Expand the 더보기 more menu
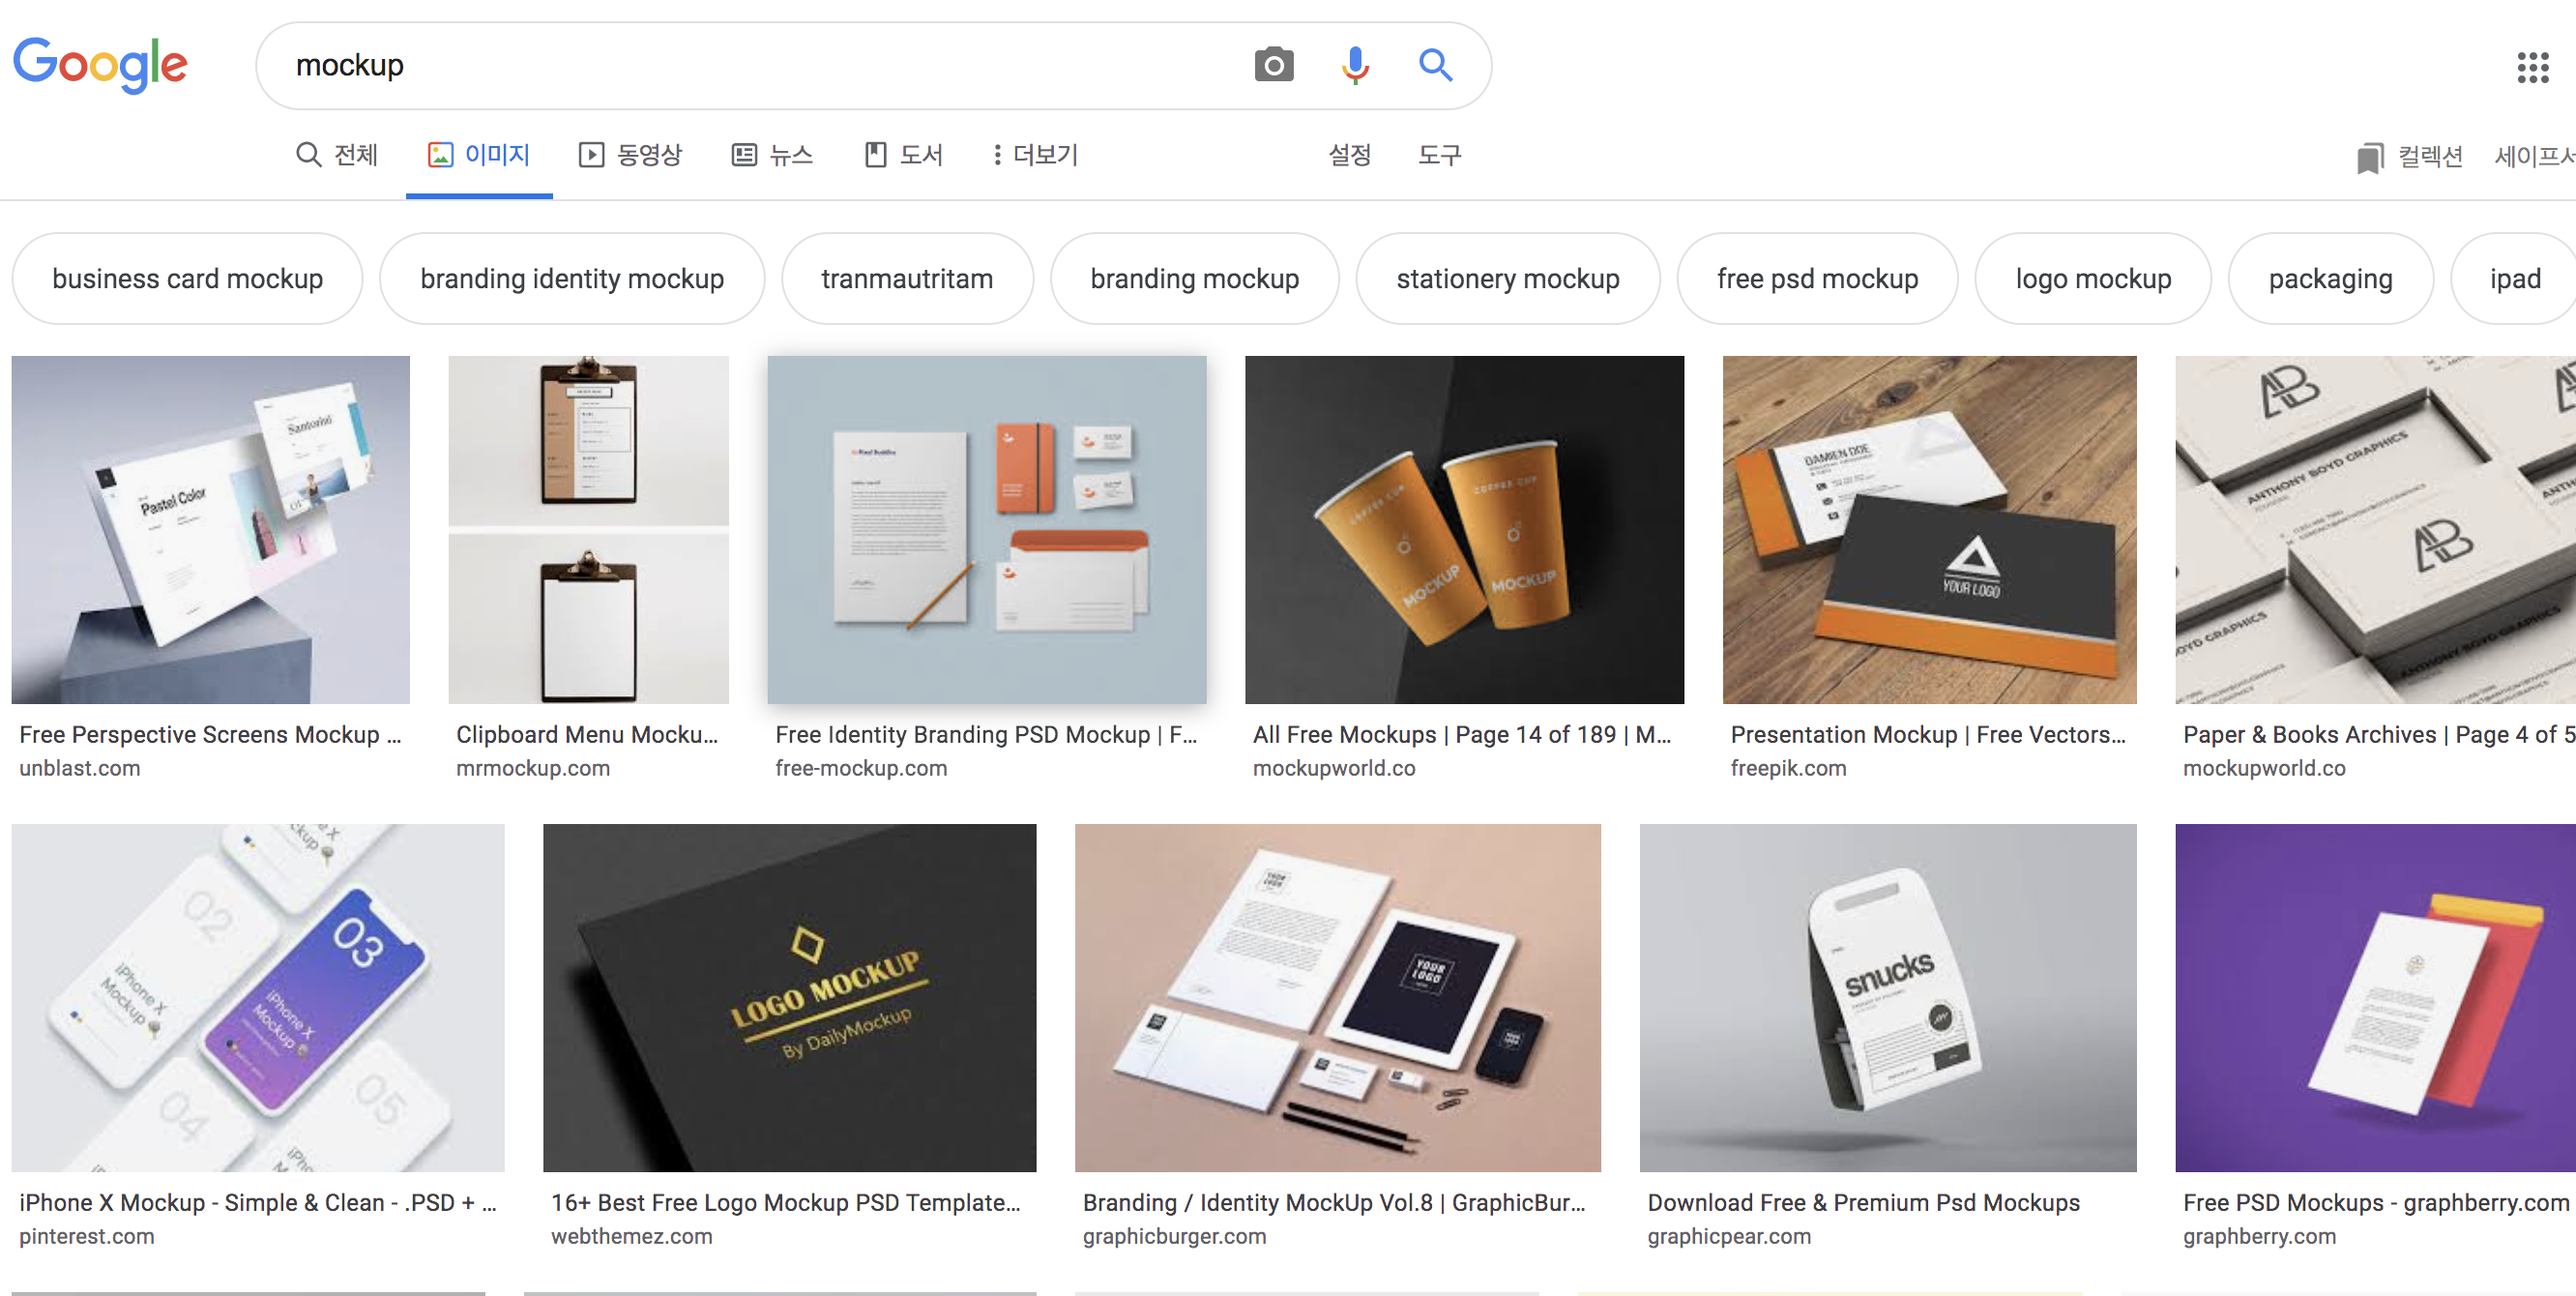 click(1034, 155)
